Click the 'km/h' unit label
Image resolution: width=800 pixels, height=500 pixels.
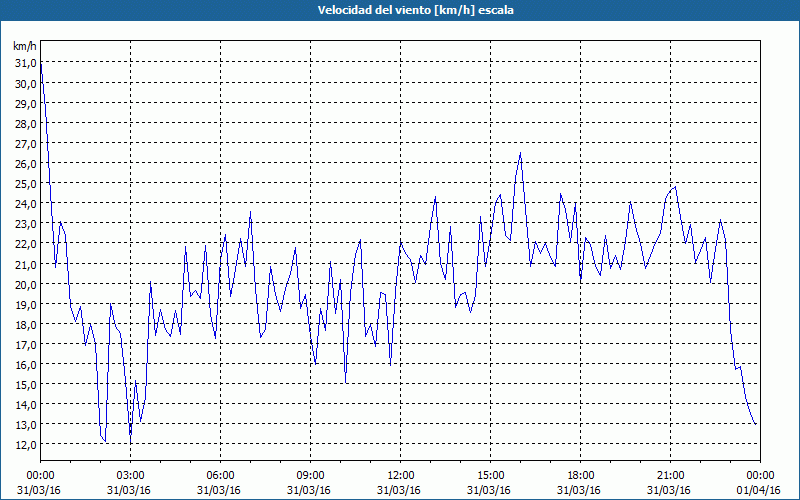pyautogui.click(x=25, y=46)
